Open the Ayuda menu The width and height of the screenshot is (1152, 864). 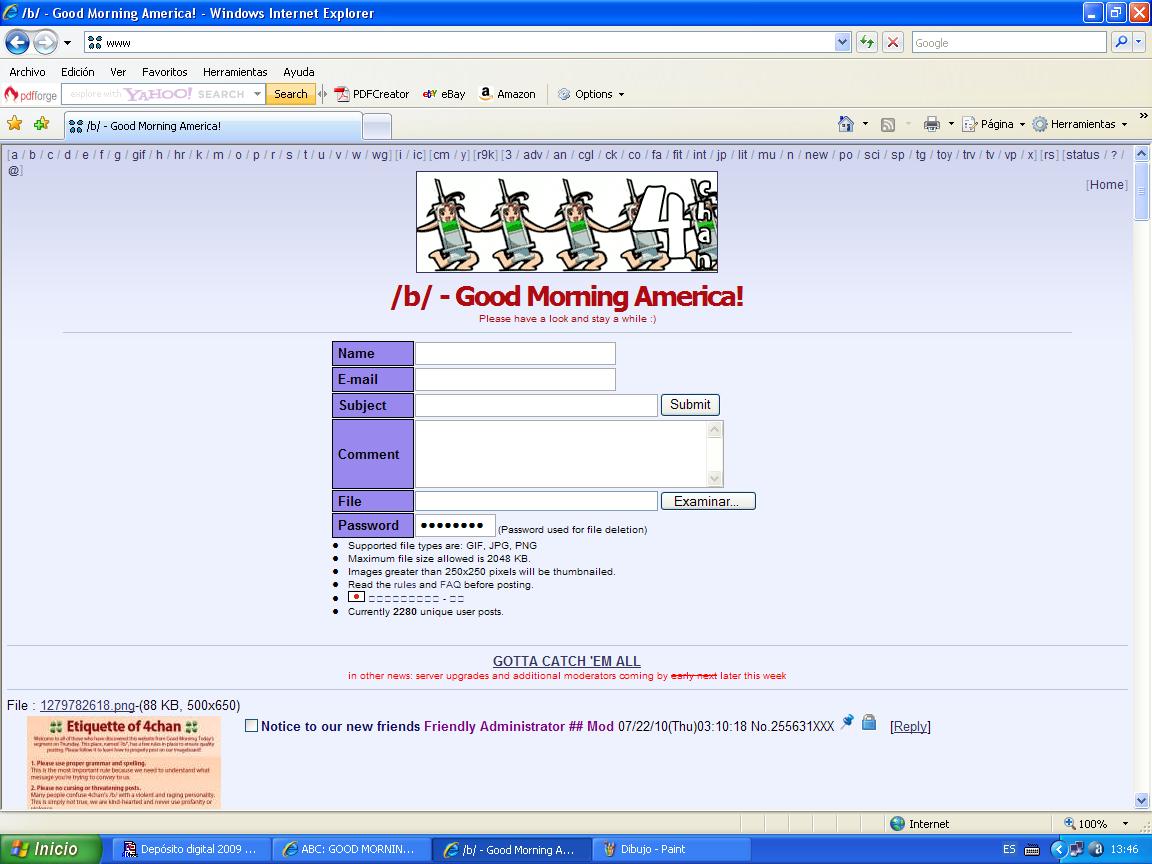(299, 72)
